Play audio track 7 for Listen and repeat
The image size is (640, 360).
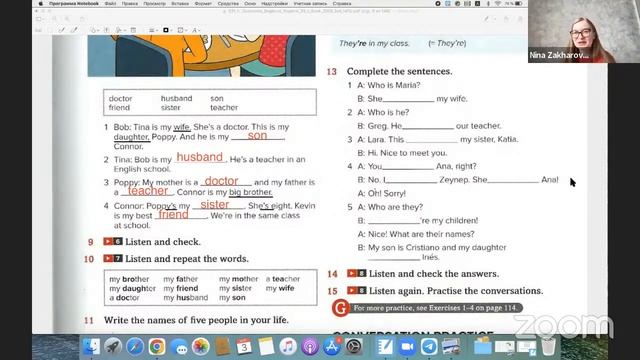(113, 258)
